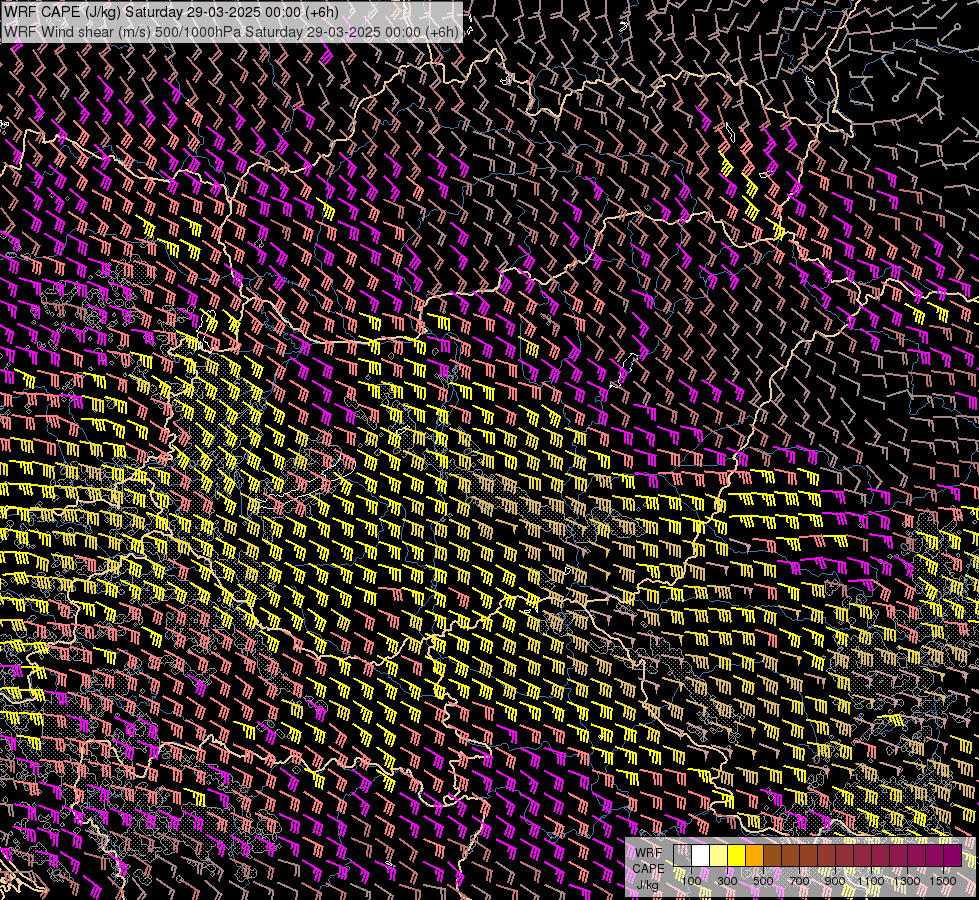Click the J/kg unit label in the legend

[649, 884]
